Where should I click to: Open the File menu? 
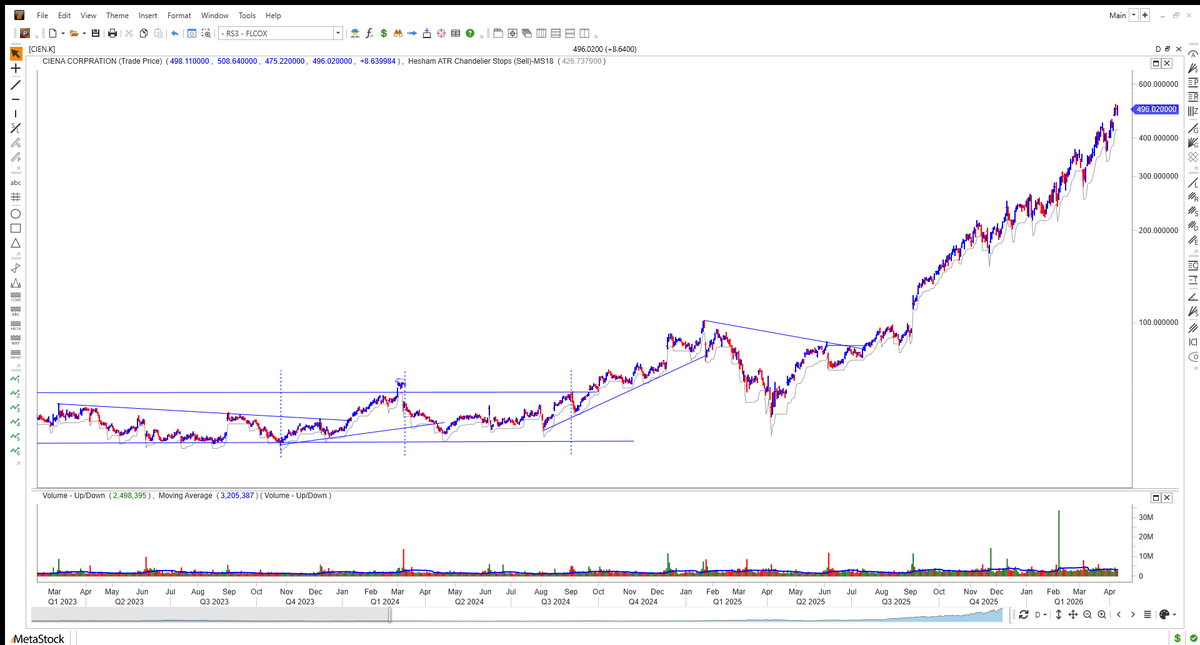[42, 16]
